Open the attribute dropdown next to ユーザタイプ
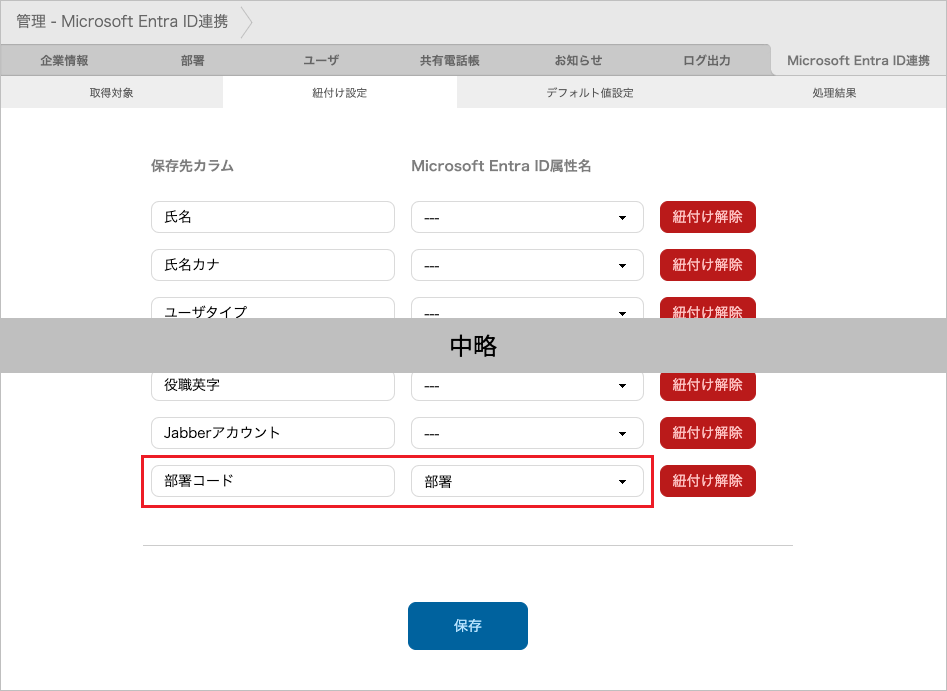 [527, 311]
